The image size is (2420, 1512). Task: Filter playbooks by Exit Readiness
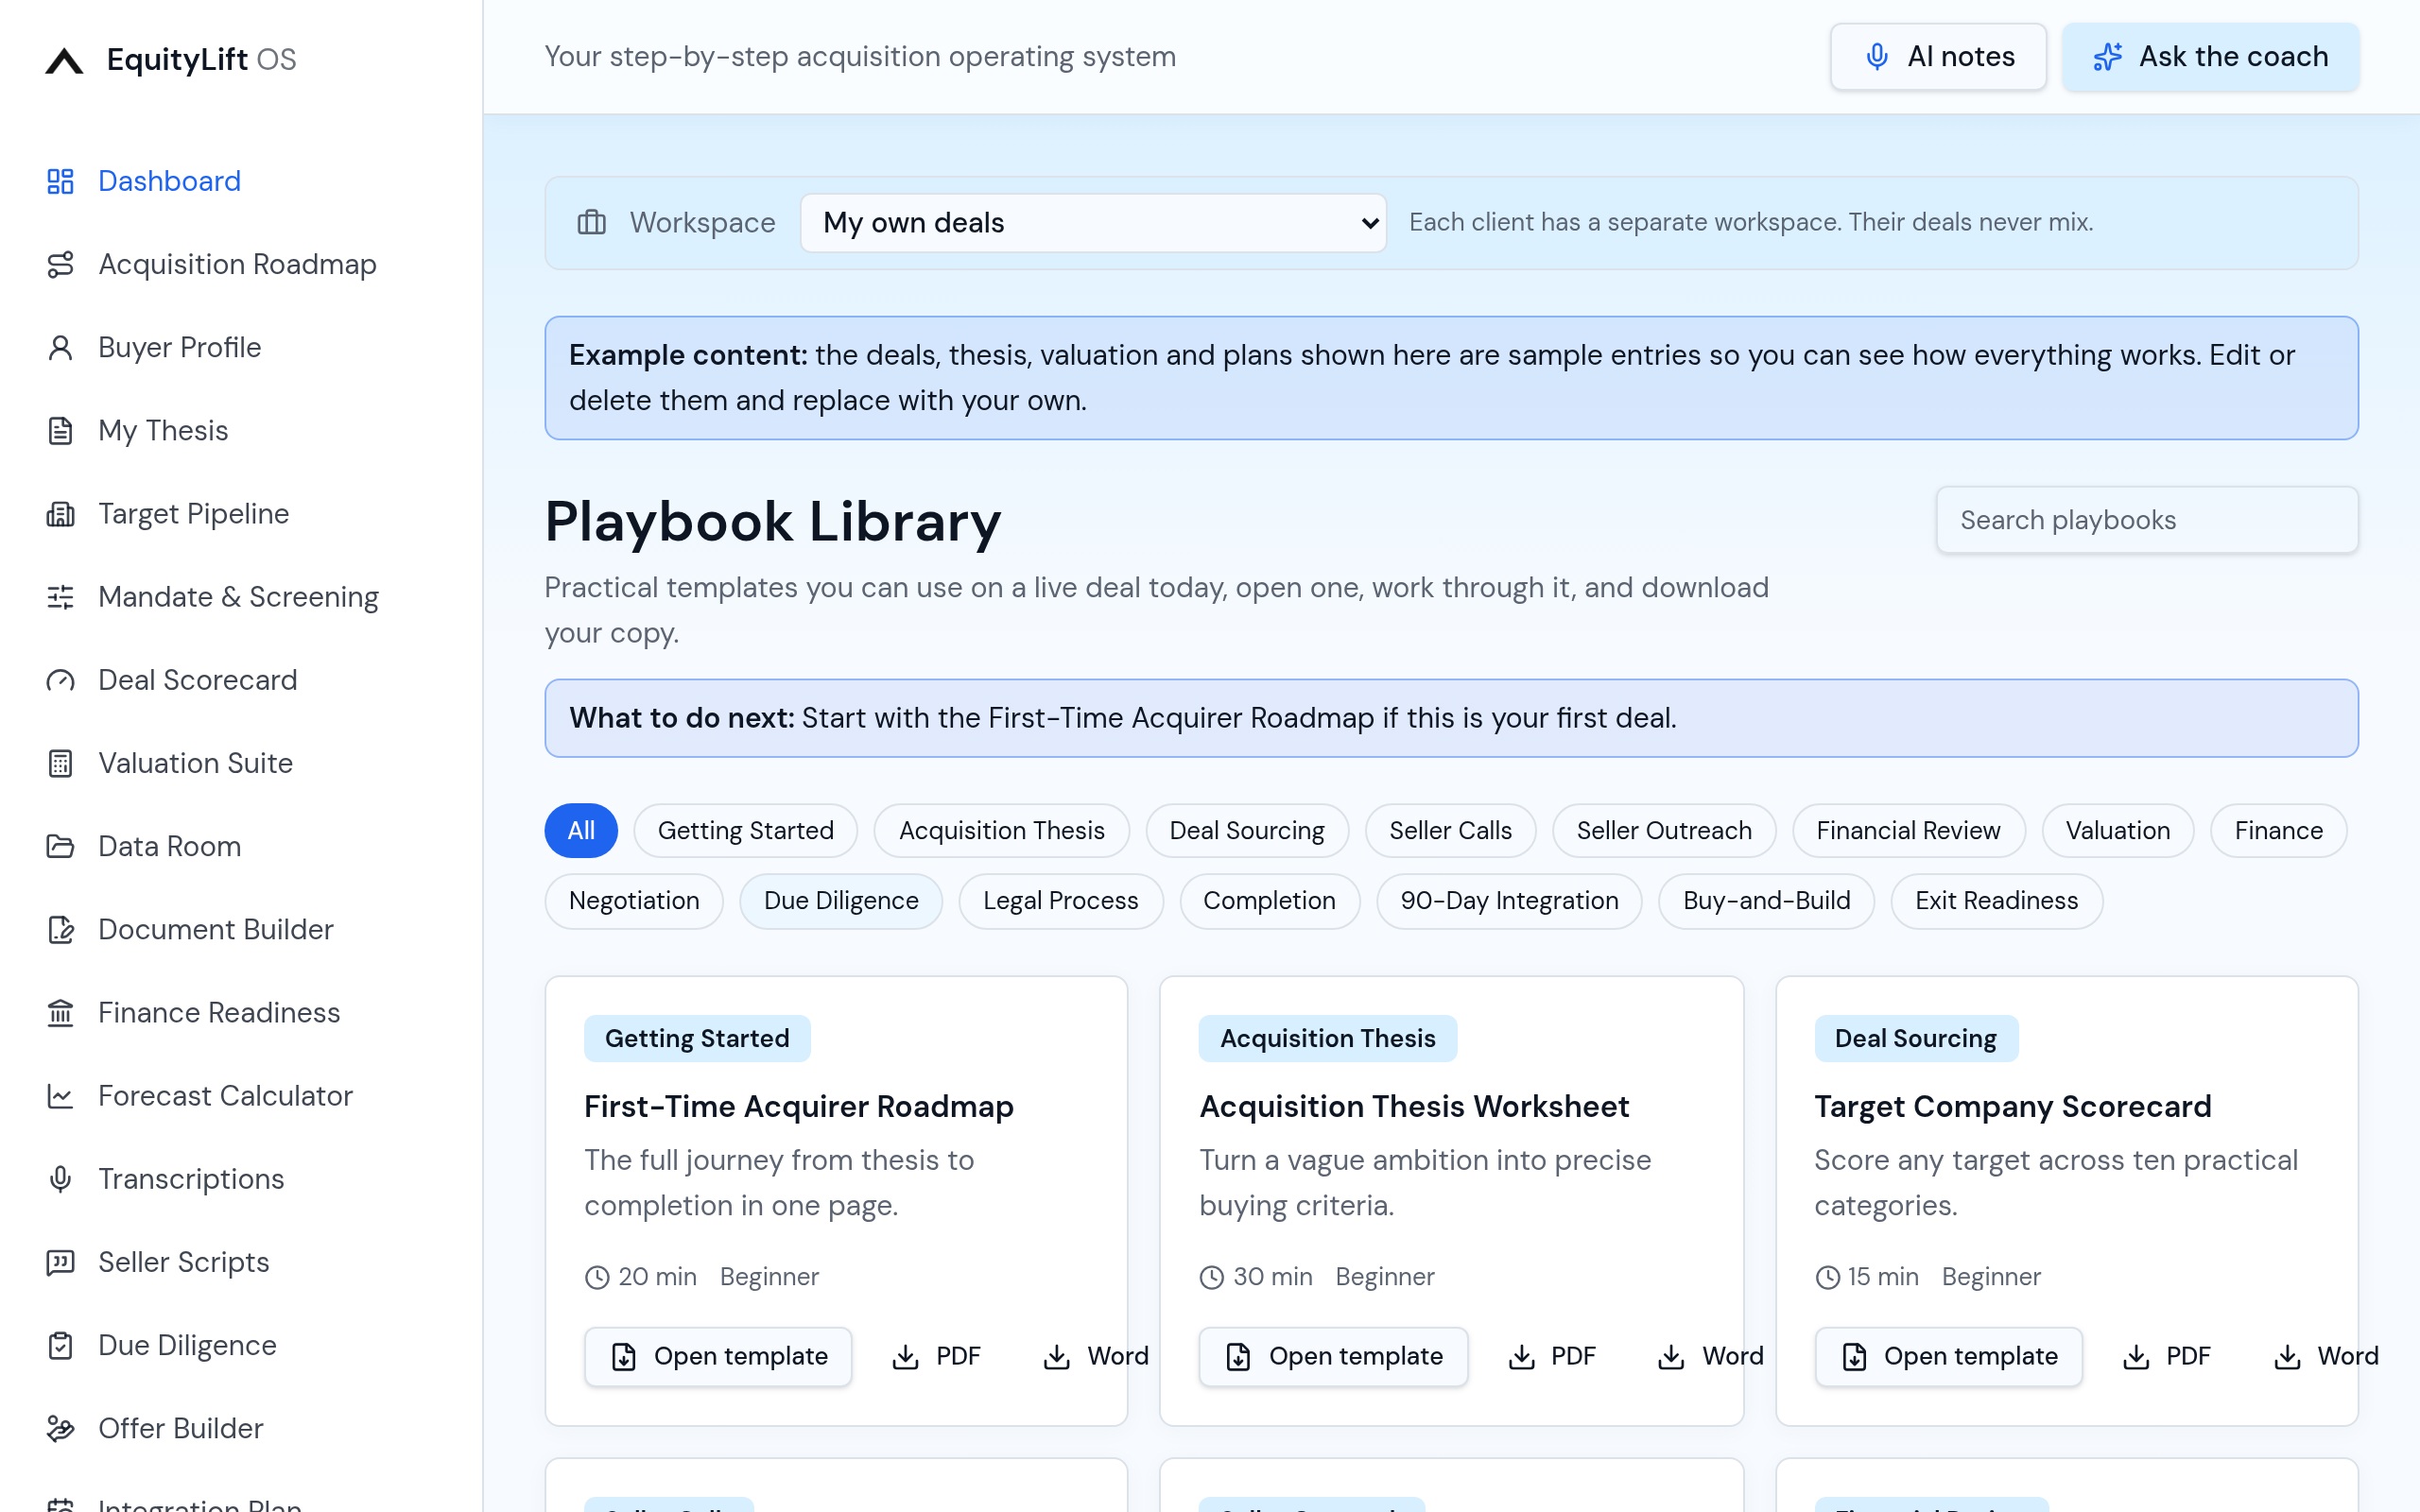[x=1996, y=901]
